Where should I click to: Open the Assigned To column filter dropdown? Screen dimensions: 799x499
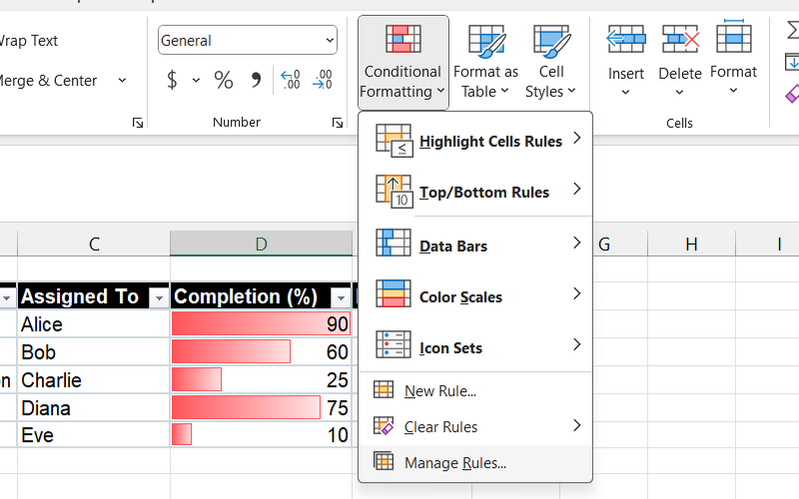tap(158, 298)
